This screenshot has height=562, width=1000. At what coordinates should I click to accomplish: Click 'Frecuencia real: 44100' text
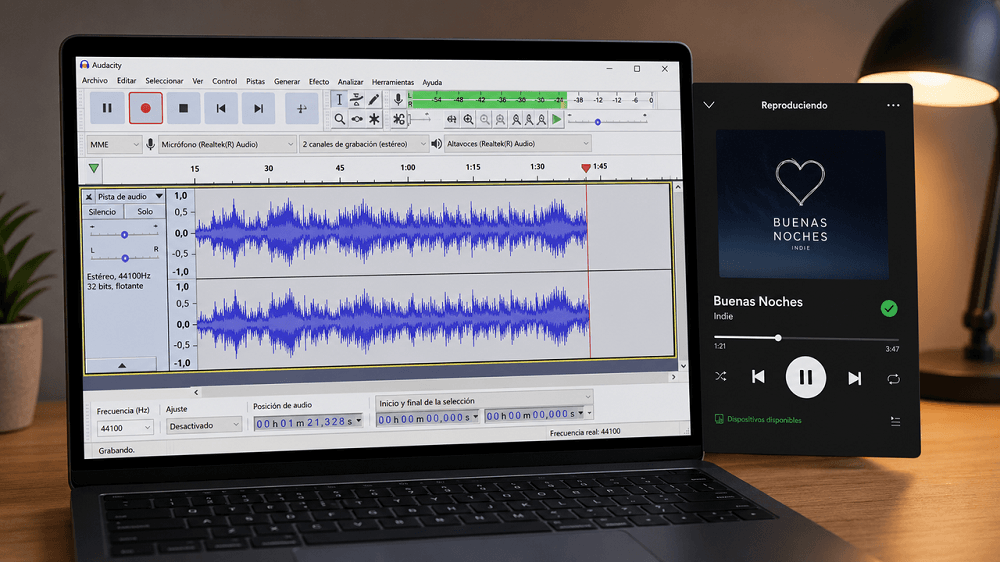[x=585, y=432]
